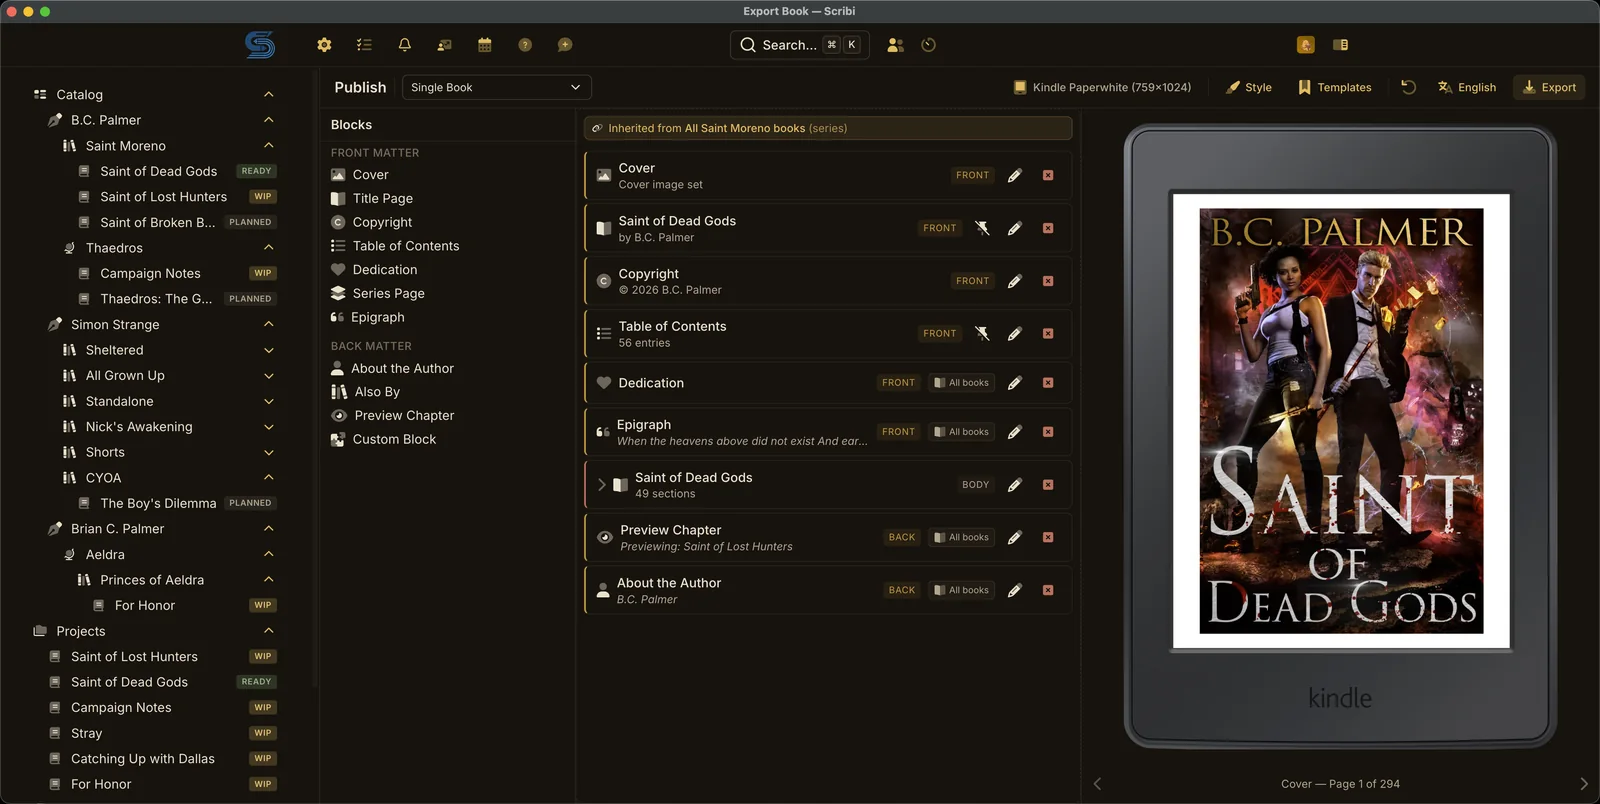Viewport: 1600px width, 804px height.
Task: Edit the Copyright block with pencil
Action: 1015,281
